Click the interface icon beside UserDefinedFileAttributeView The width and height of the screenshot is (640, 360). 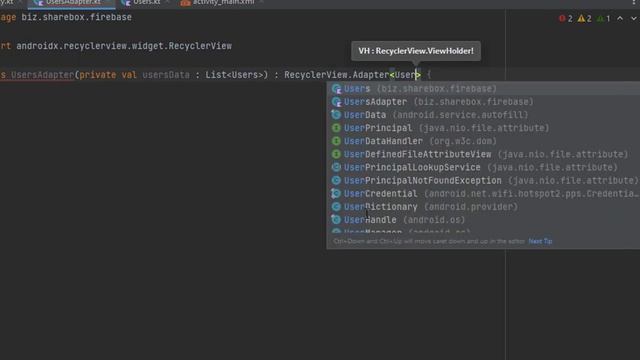[x=336, y=154]
